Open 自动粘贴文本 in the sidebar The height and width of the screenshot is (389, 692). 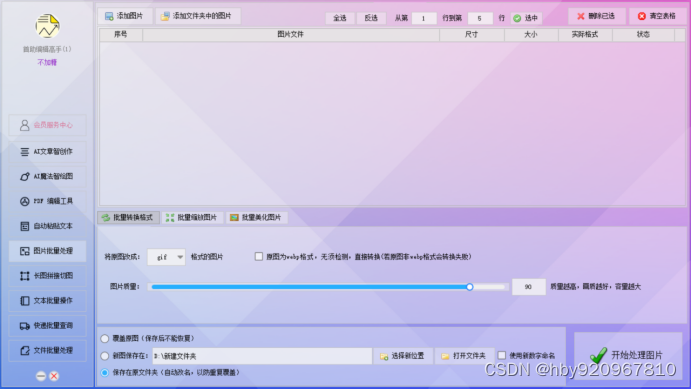point(47,226)
